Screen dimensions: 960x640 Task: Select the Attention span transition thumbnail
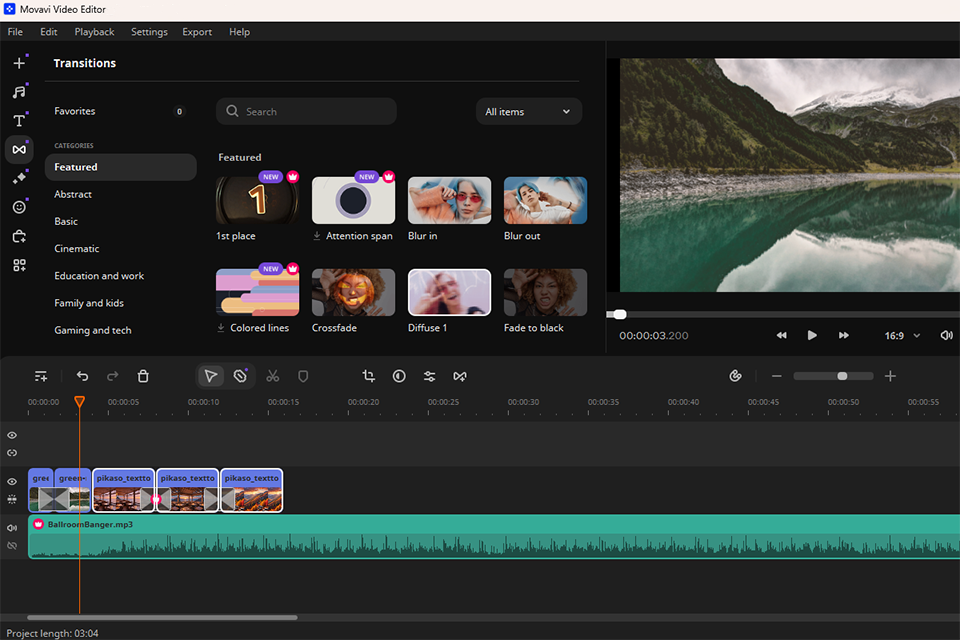coord(353,200)
